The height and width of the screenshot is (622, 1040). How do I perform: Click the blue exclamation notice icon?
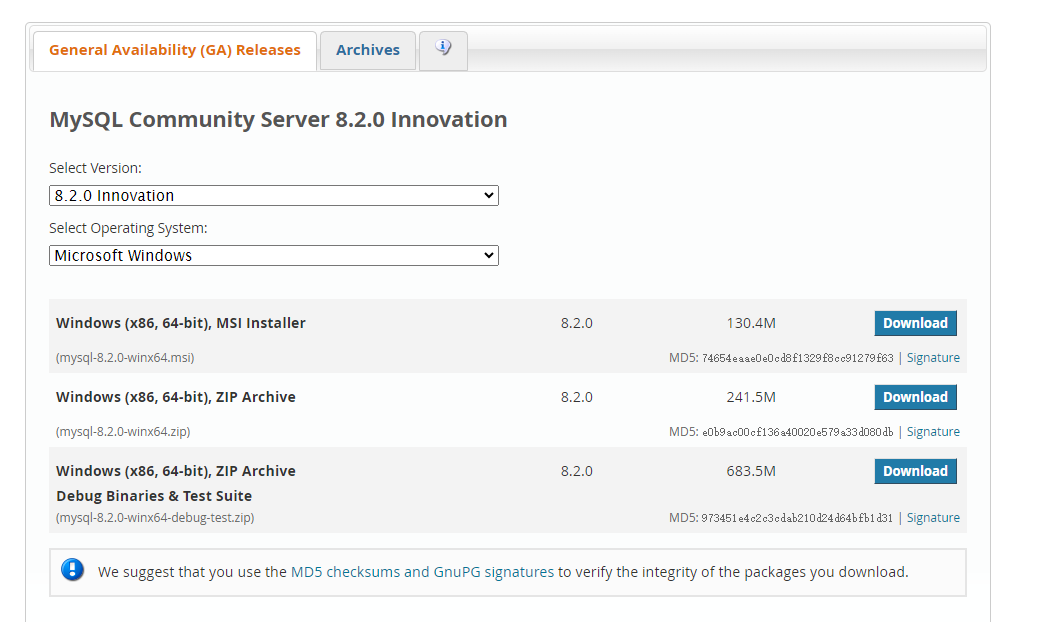(x=73, y=570)
